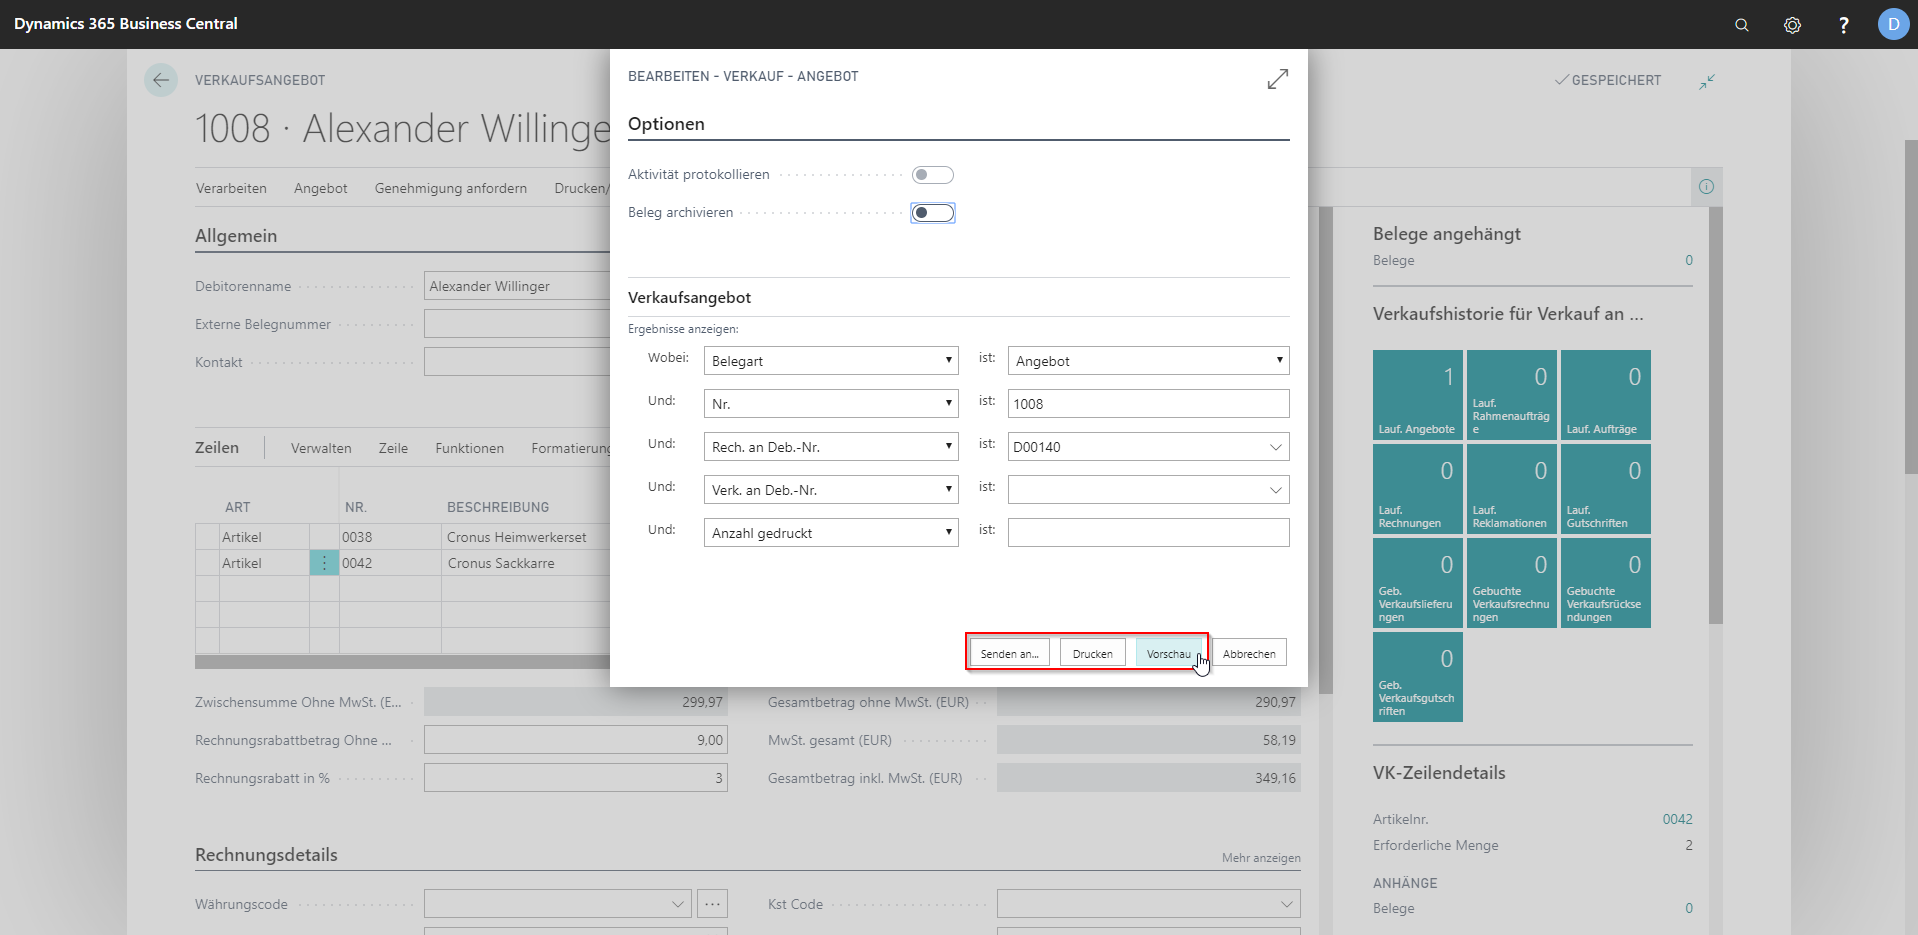Screen dimensions: 1918x935
Task: Select line number cell 0038
Action: click(x=390, y=537)
